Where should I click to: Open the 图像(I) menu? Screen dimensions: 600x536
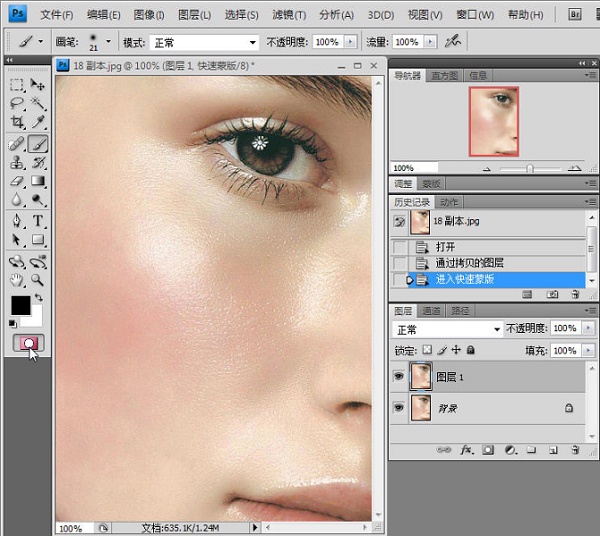tap(149, 15)
